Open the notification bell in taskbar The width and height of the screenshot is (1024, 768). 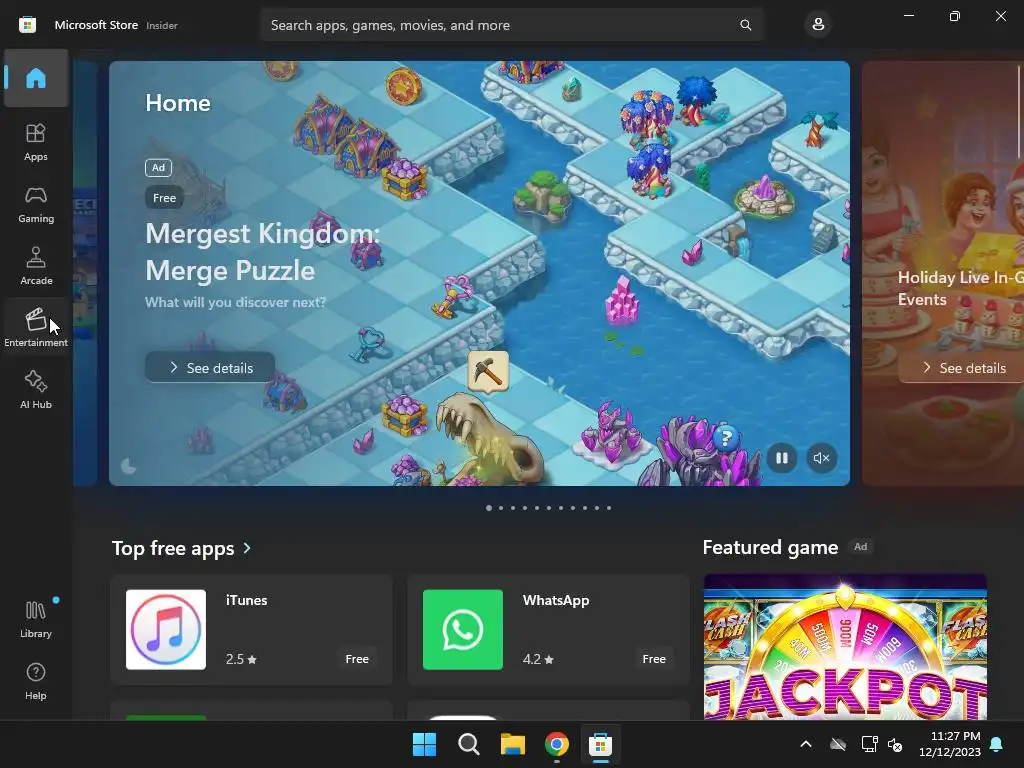click(x=997, y=744)
